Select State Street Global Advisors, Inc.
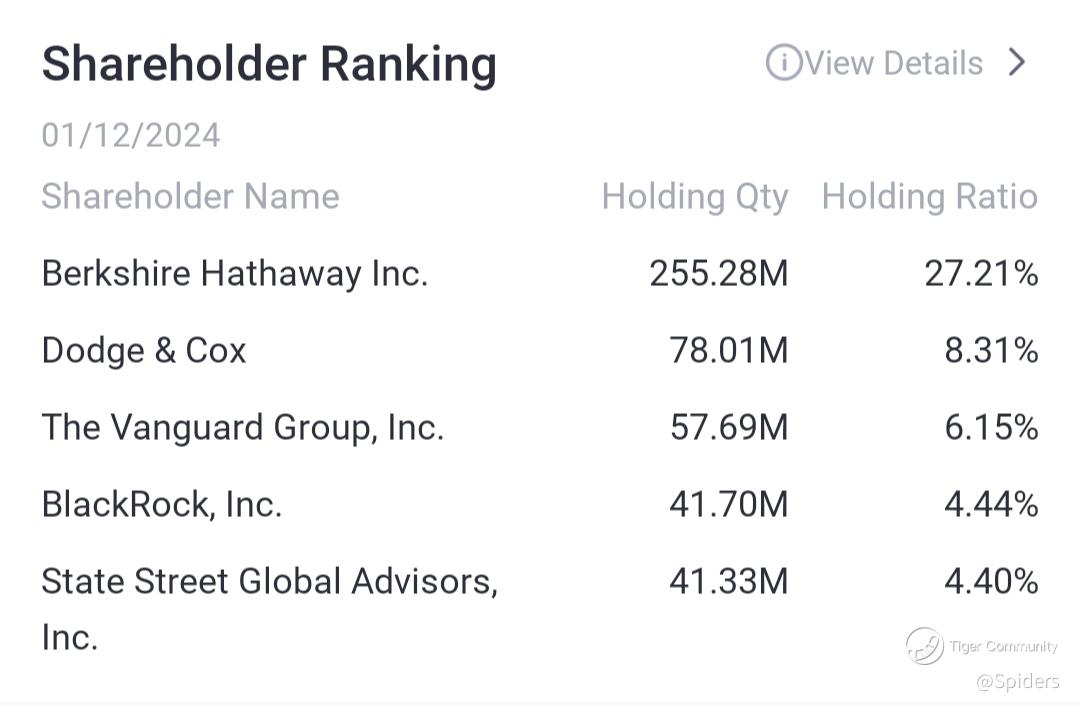Screen dimensions: 1080x706 tap(269, 609)
